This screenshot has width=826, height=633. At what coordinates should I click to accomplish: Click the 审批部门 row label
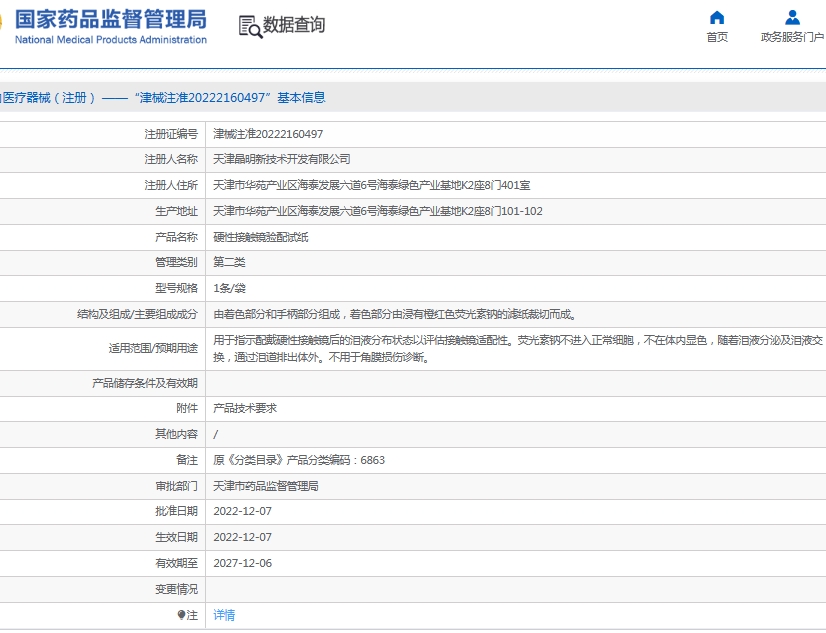pos(176,486)
